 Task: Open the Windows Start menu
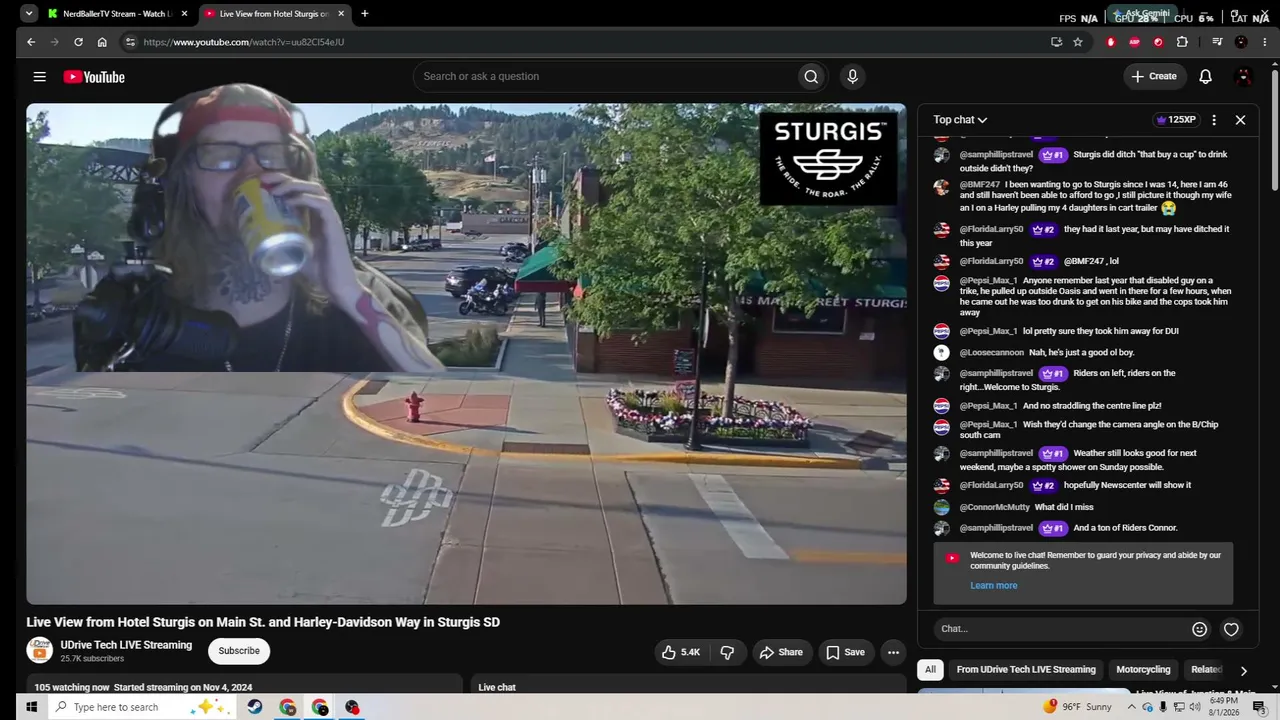tap(31, 707)
